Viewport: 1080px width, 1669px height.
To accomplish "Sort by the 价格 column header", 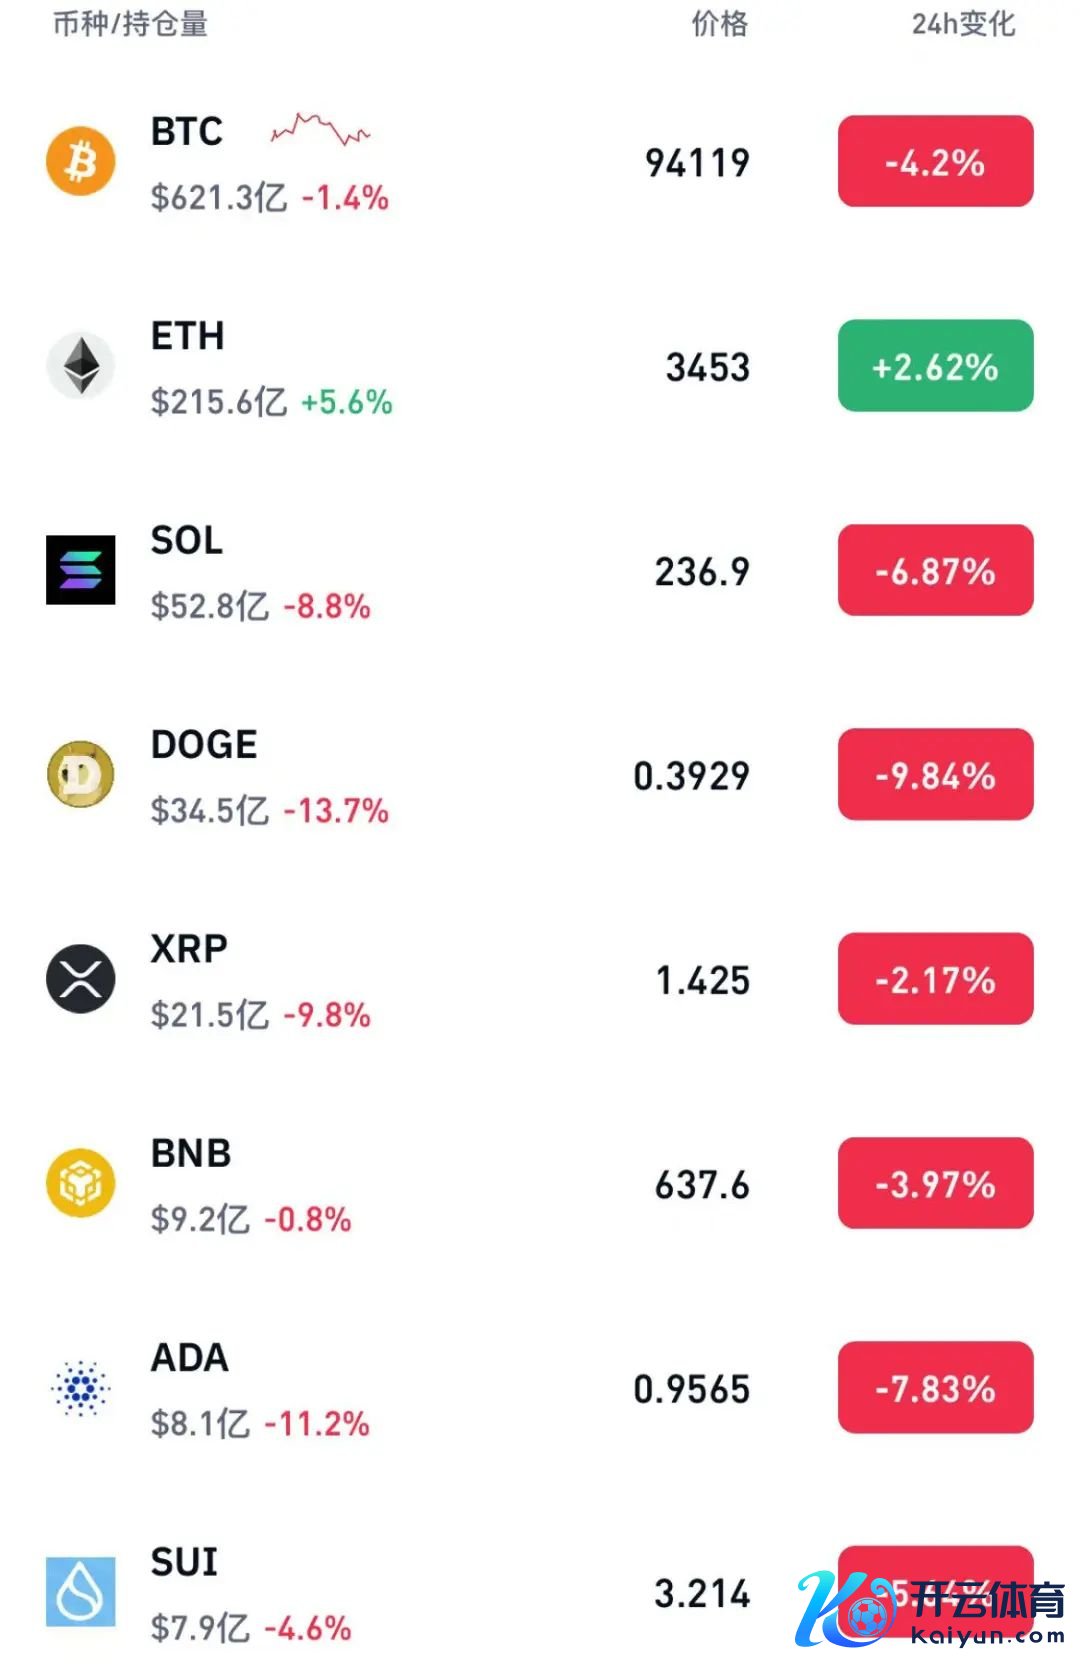I will pos(720,24).
